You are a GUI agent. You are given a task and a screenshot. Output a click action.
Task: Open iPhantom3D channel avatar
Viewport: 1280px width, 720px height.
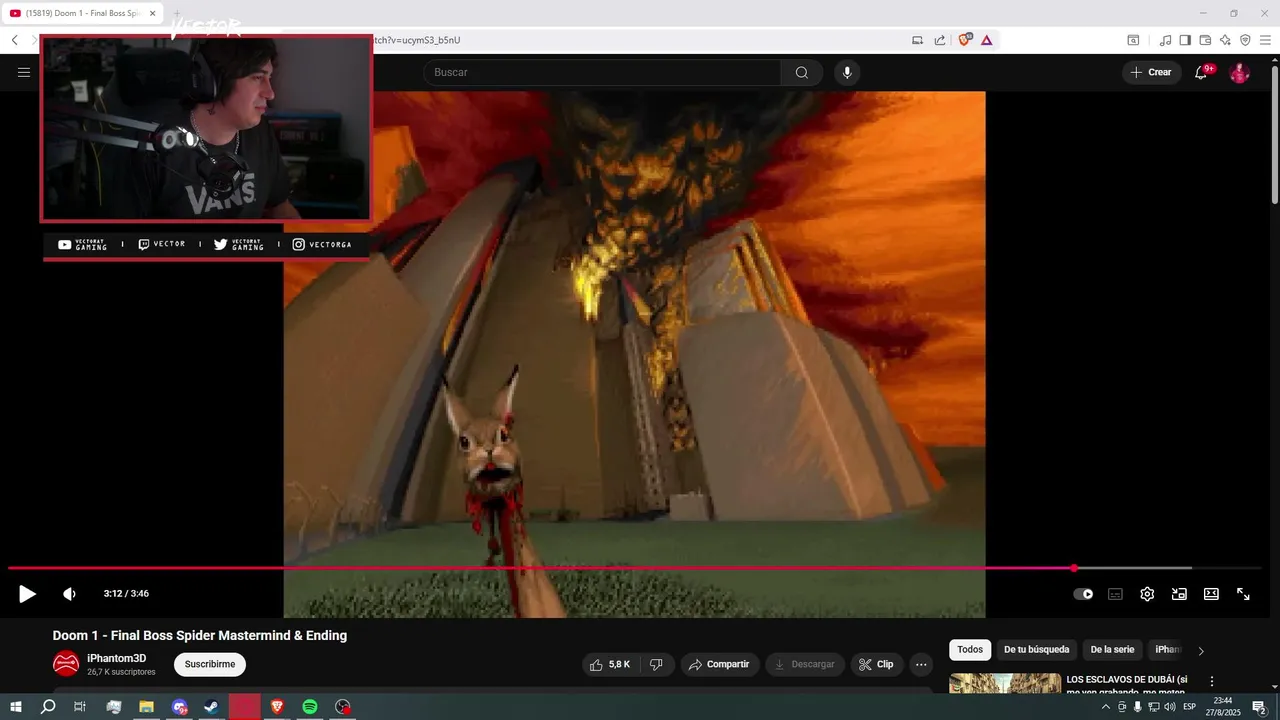66,664
